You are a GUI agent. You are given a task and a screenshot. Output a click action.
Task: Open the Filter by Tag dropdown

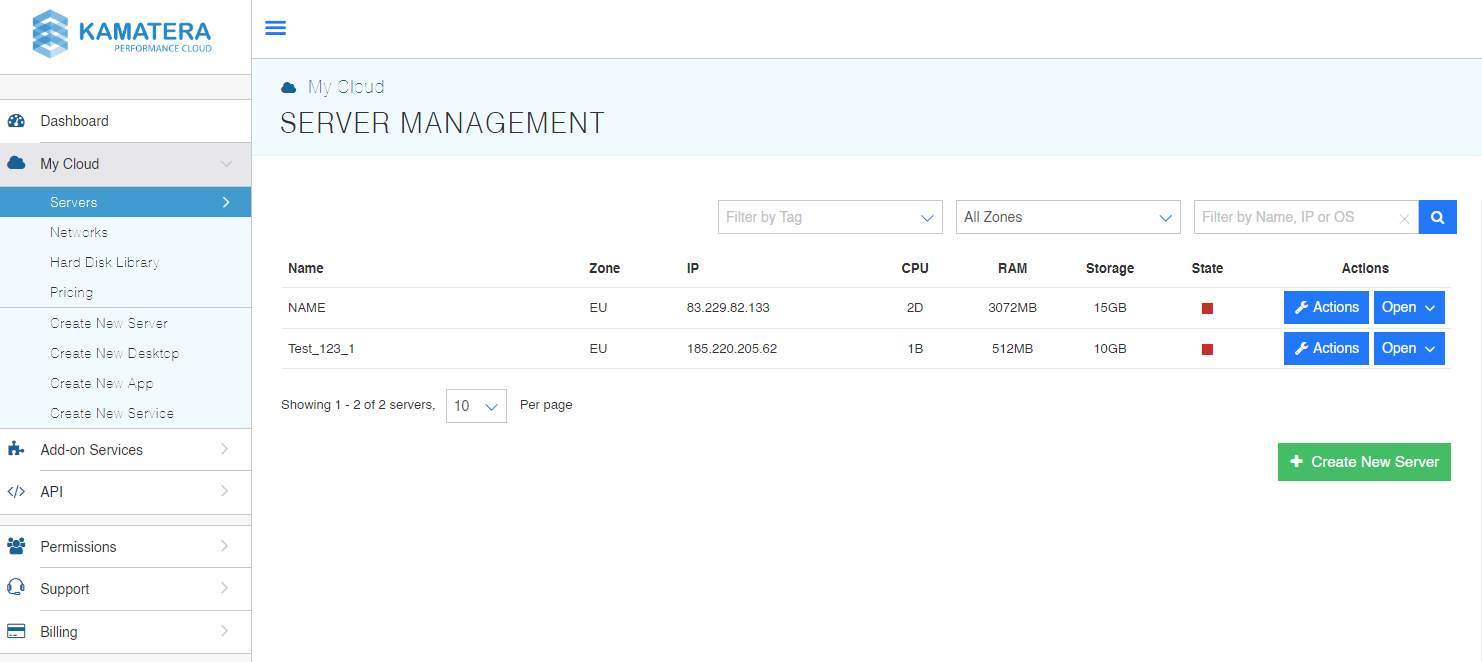[x=830, y=217]
